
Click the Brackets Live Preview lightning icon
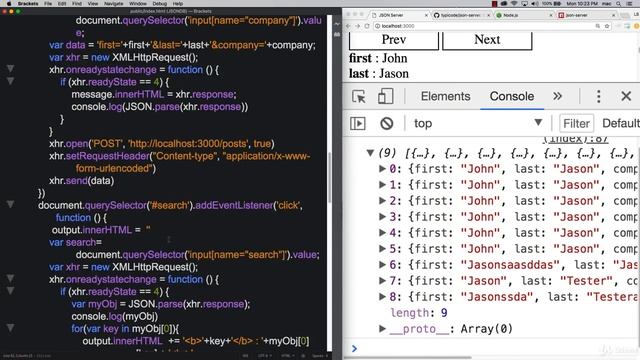[337, 24]
